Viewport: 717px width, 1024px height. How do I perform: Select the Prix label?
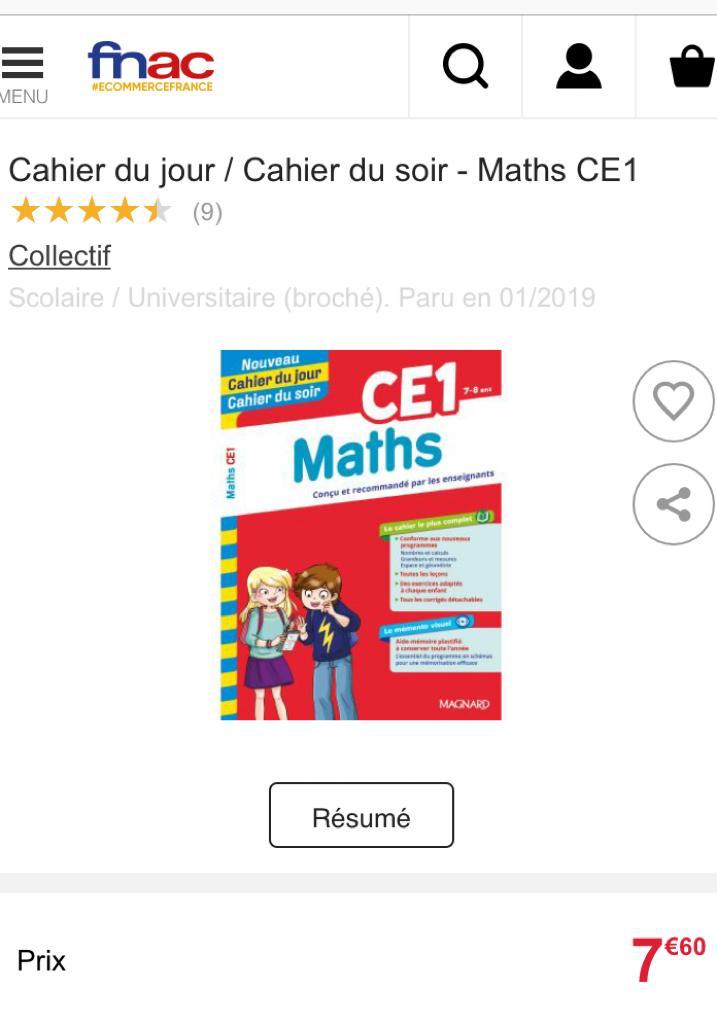[41, 961]
